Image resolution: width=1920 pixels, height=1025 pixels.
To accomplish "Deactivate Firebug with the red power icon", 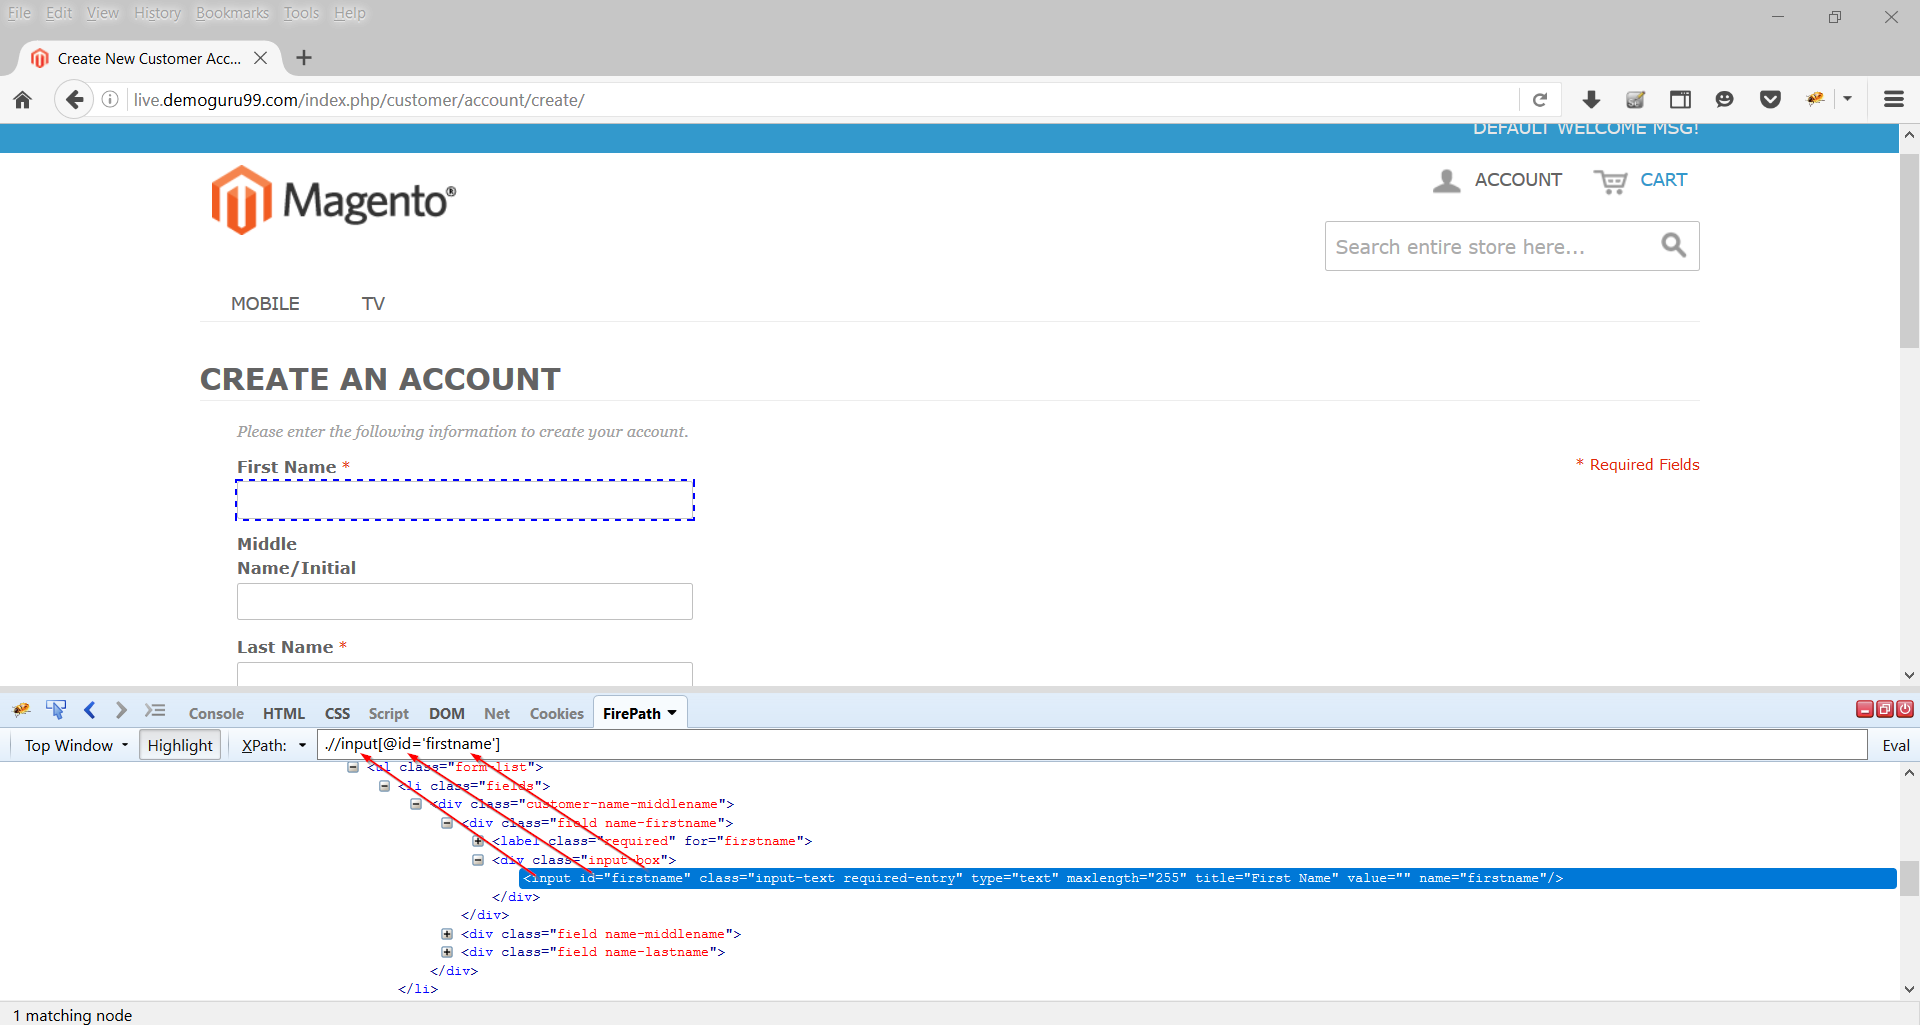I will [1905, 709].
